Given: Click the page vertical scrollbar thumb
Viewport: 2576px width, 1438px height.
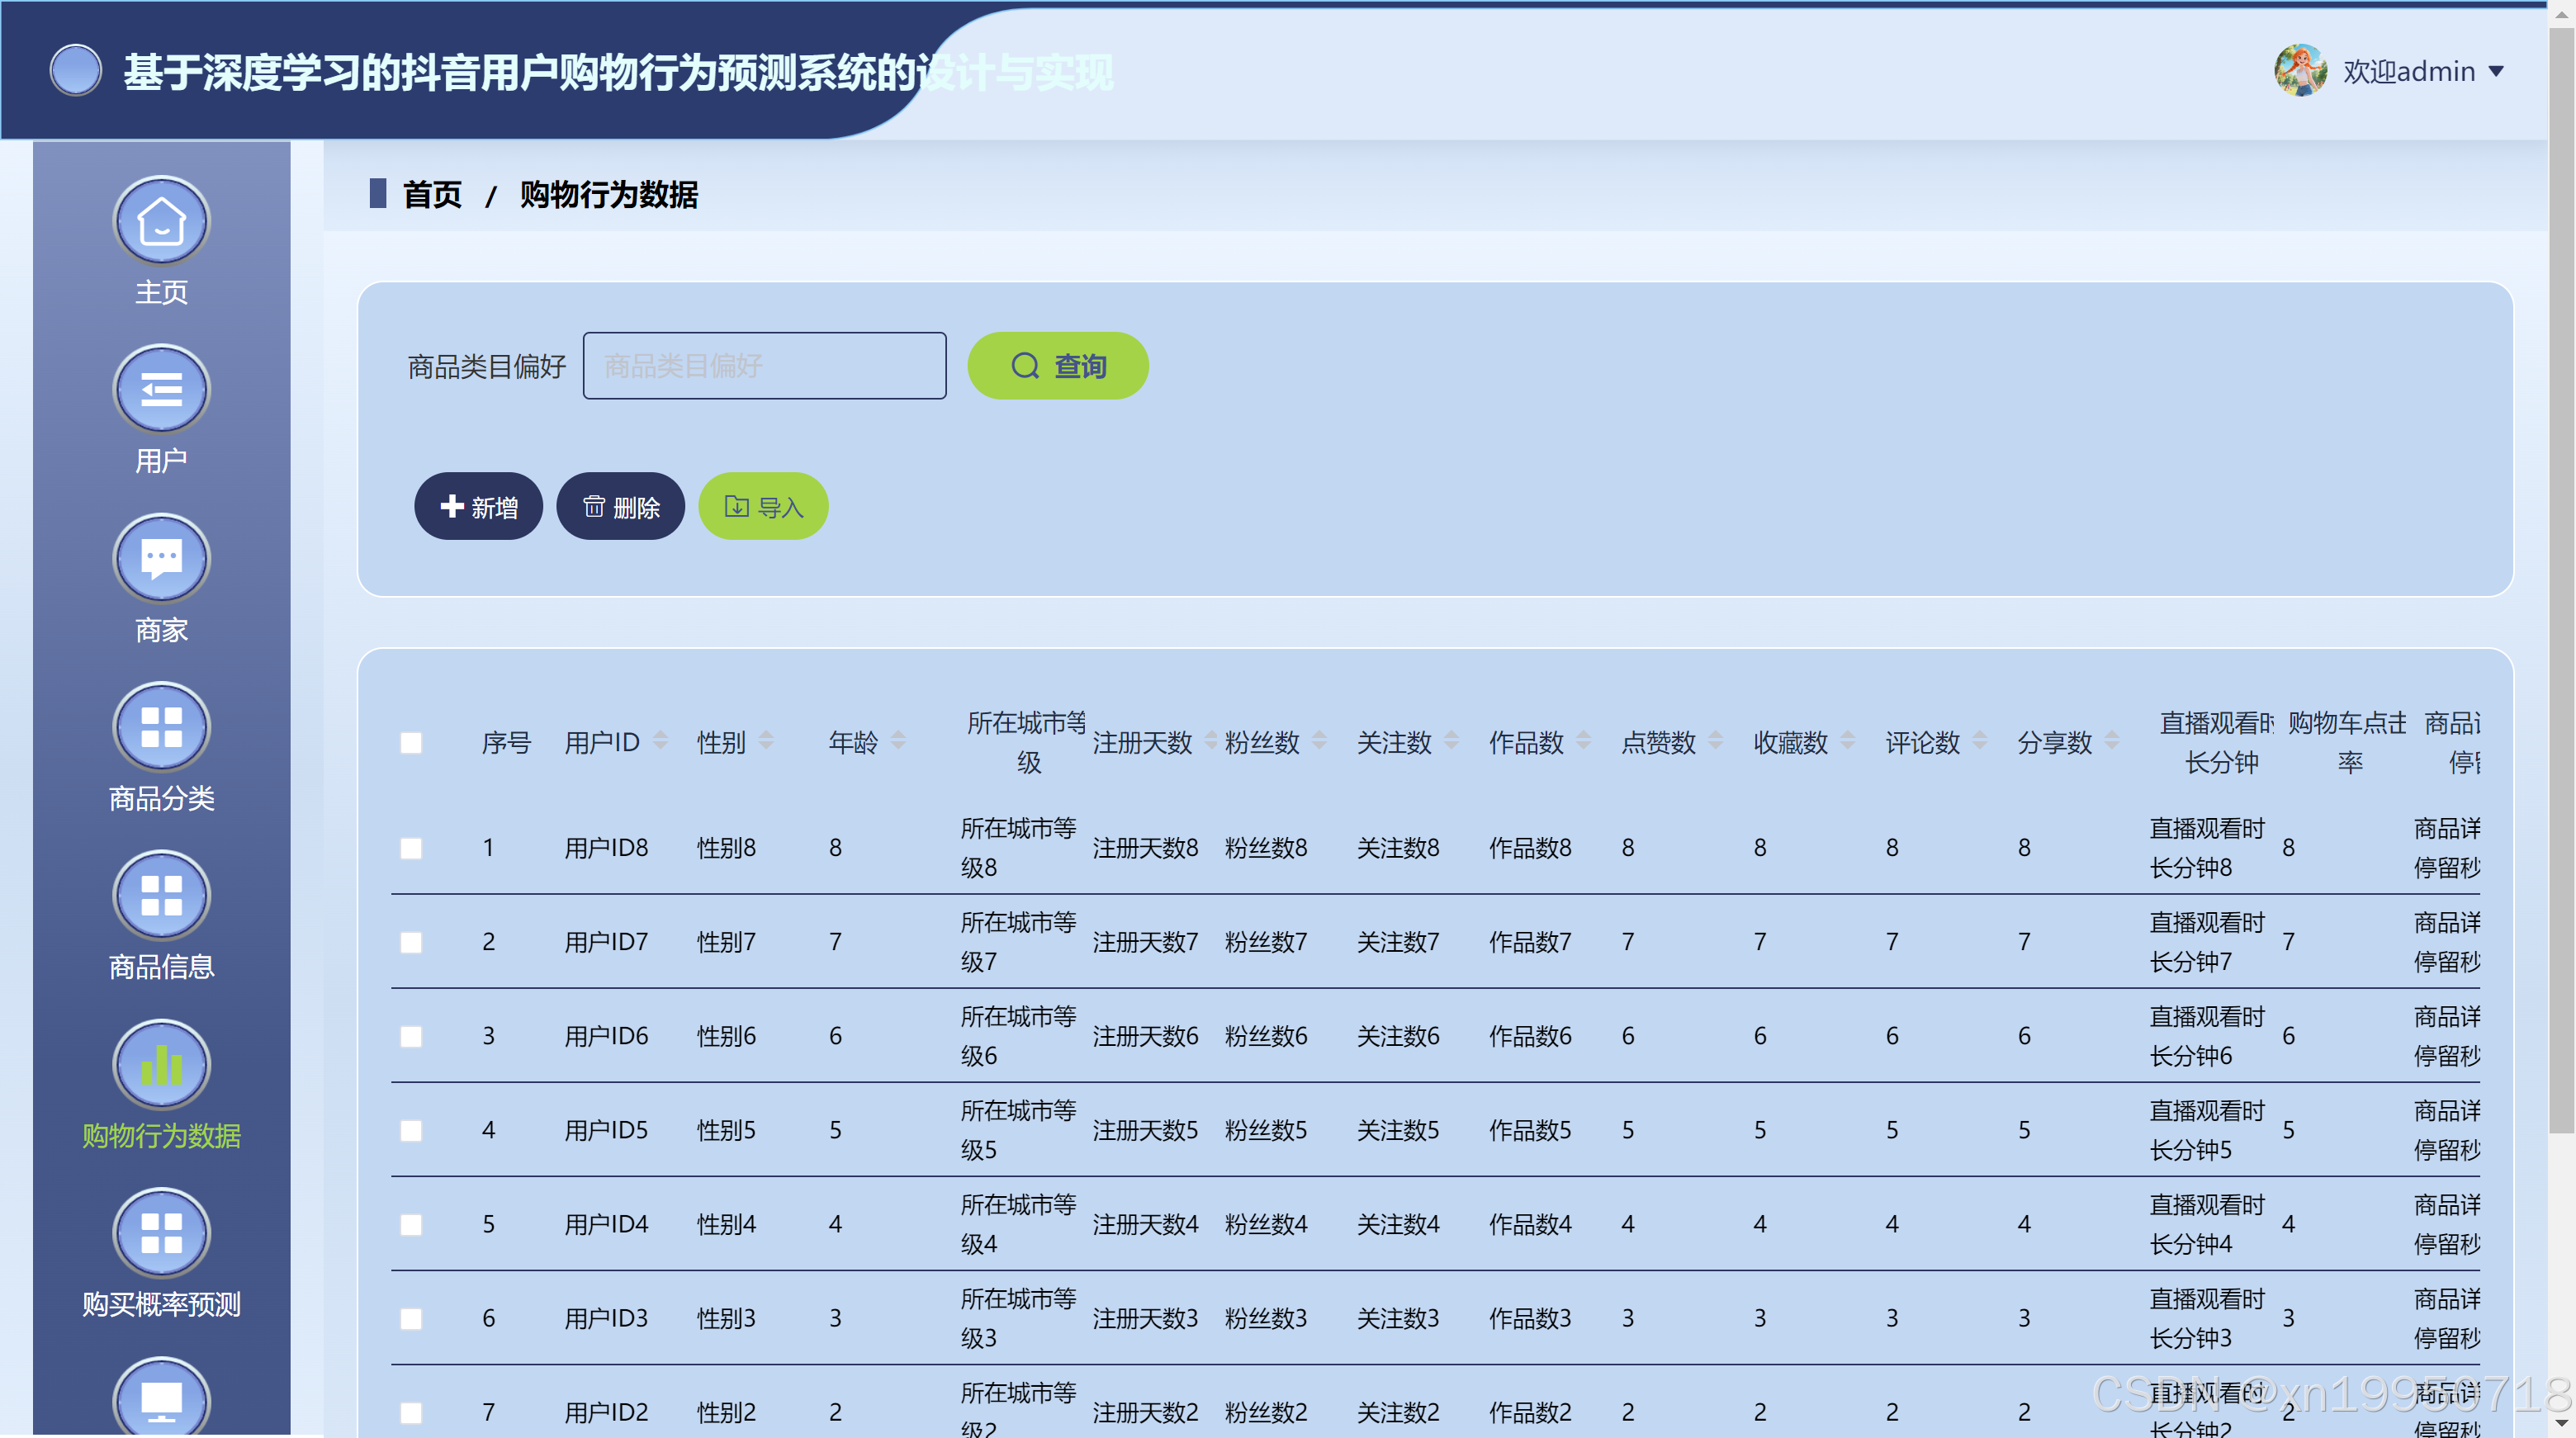Looking at the screenshot, I should pos(2561,580).
